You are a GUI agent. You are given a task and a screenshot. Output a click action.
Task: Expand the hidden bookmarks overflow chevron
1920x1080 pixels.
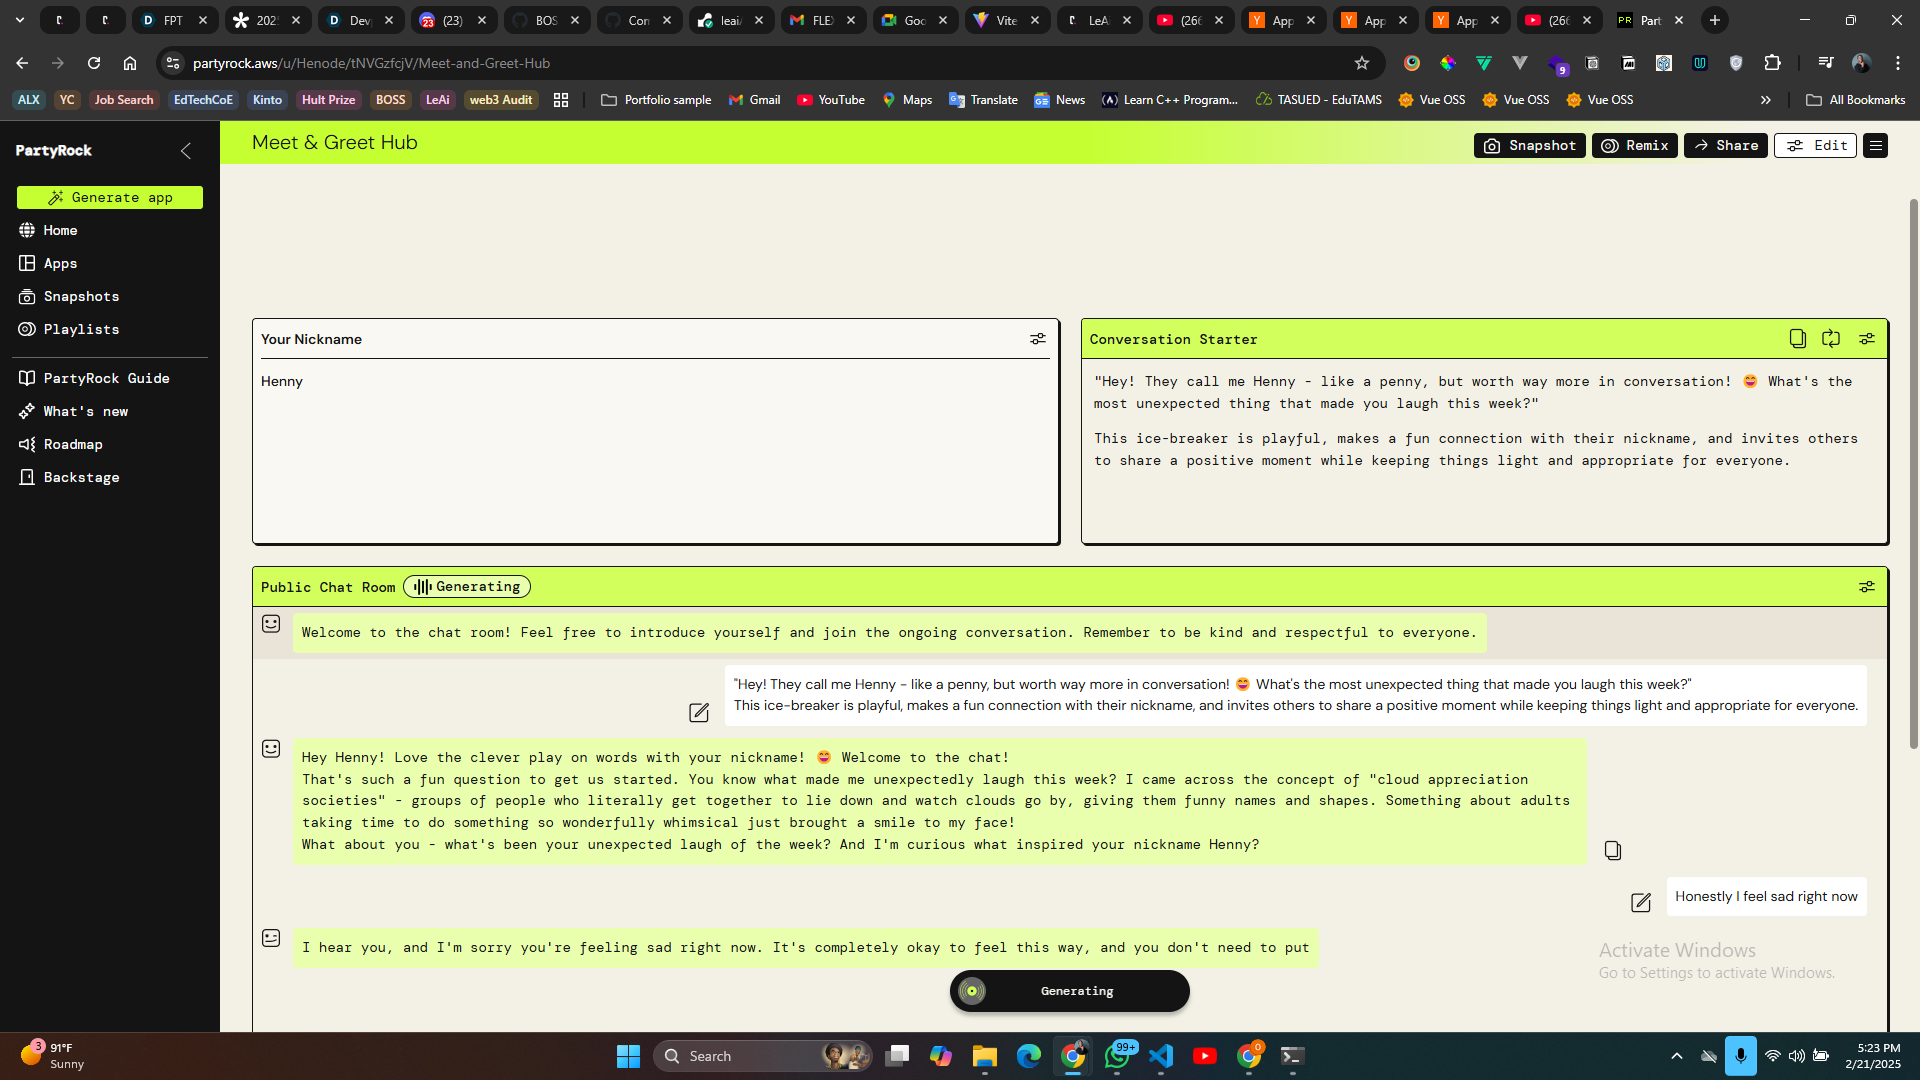click(x=1766, y=100)
